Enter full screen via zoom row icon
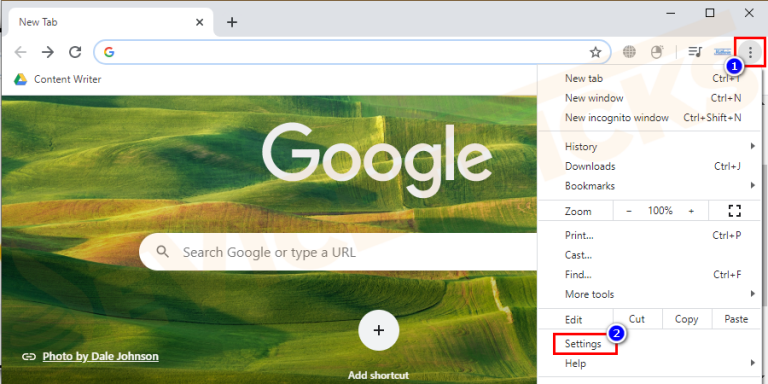Screen dimensions: 768x384 click(735, 211)
